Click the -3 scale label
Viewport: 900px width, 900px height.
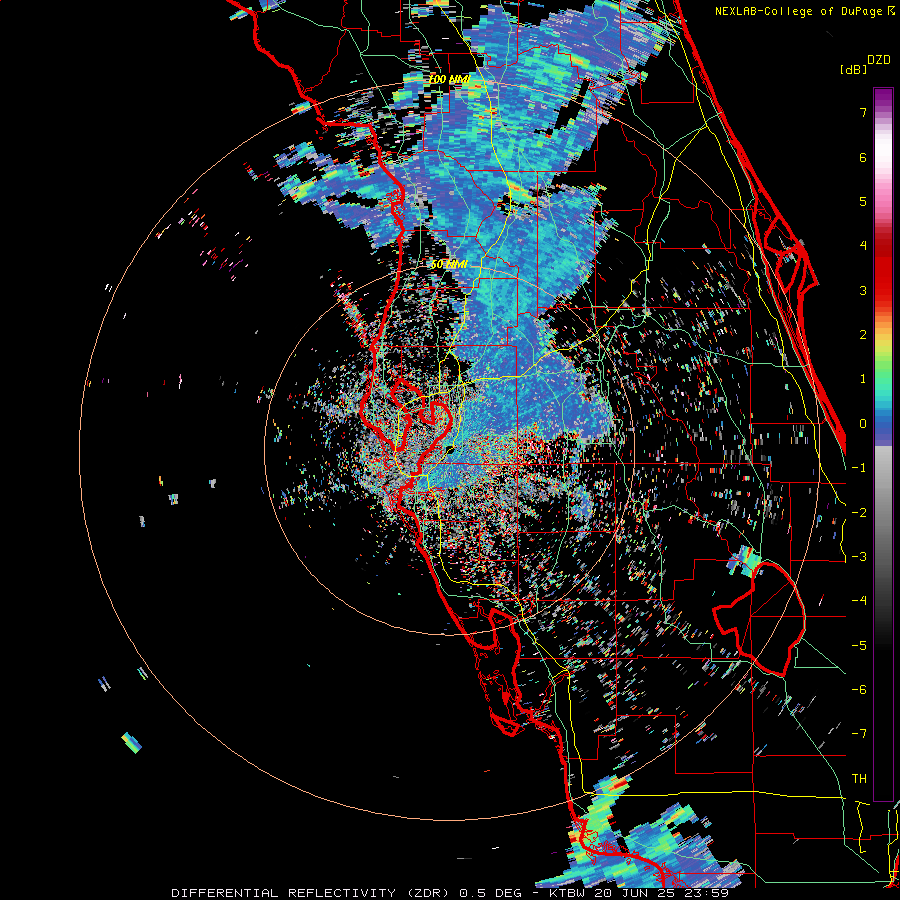tap(859, 557)
